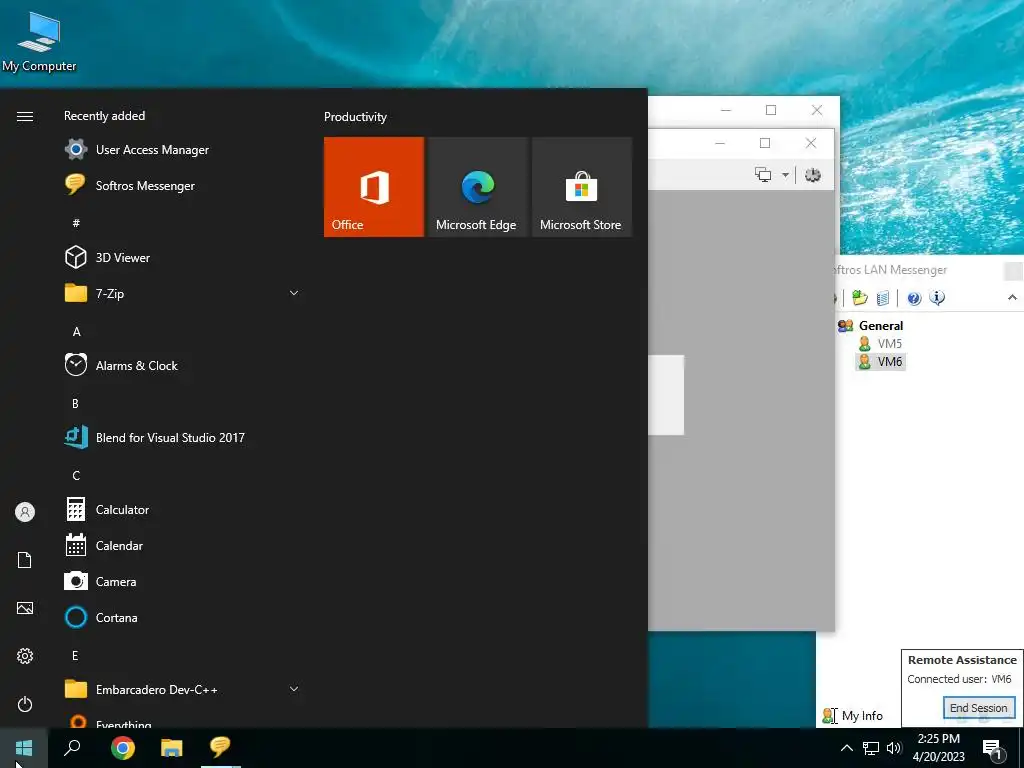
Task: Open settings gear icon in remote window toolbar
Action: click(812, 174)
